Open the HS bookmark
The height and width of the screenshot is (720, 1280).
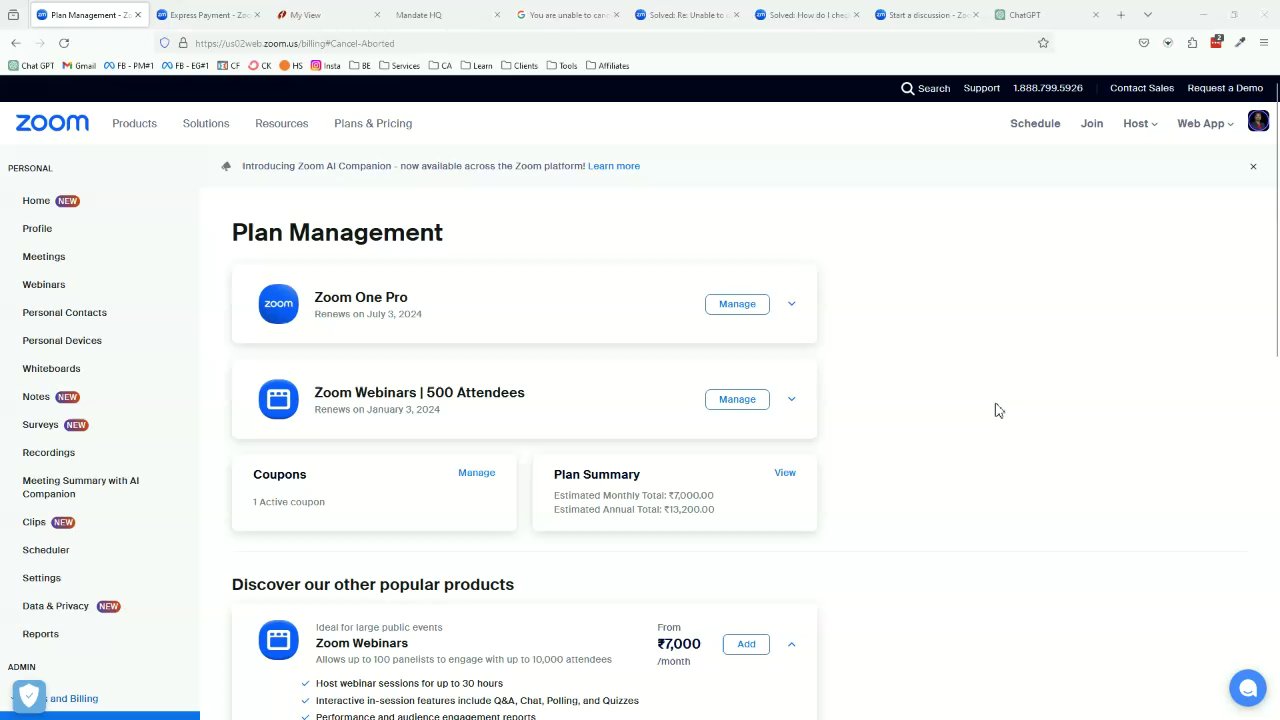pos(291,66)
